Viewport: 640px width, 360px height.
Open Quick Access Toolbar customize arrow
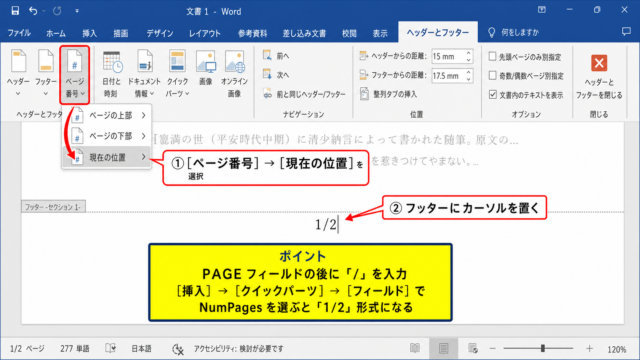click(x=77, y=11)
